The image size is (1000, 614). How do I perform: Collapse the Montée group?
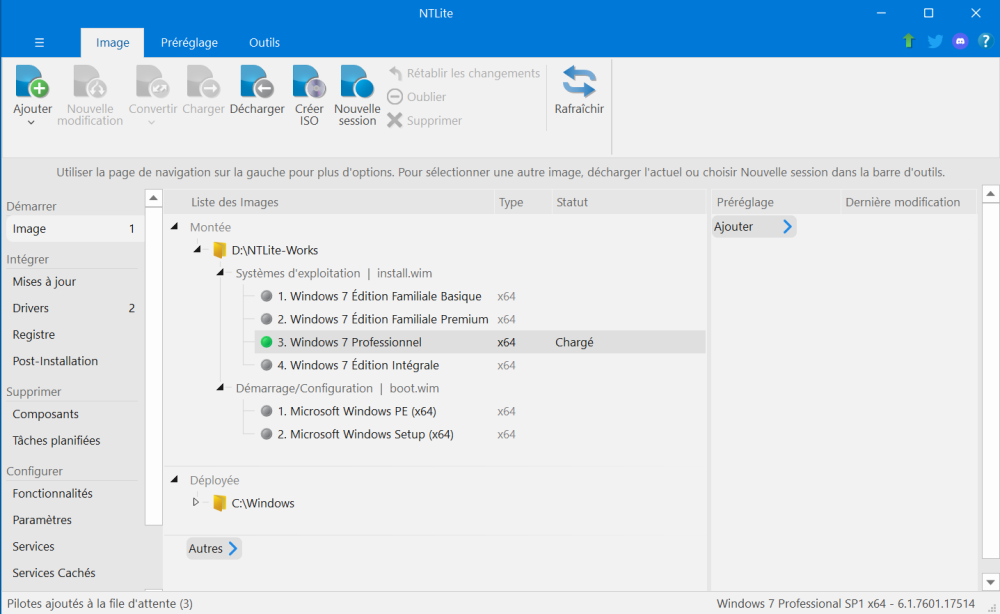175,227
